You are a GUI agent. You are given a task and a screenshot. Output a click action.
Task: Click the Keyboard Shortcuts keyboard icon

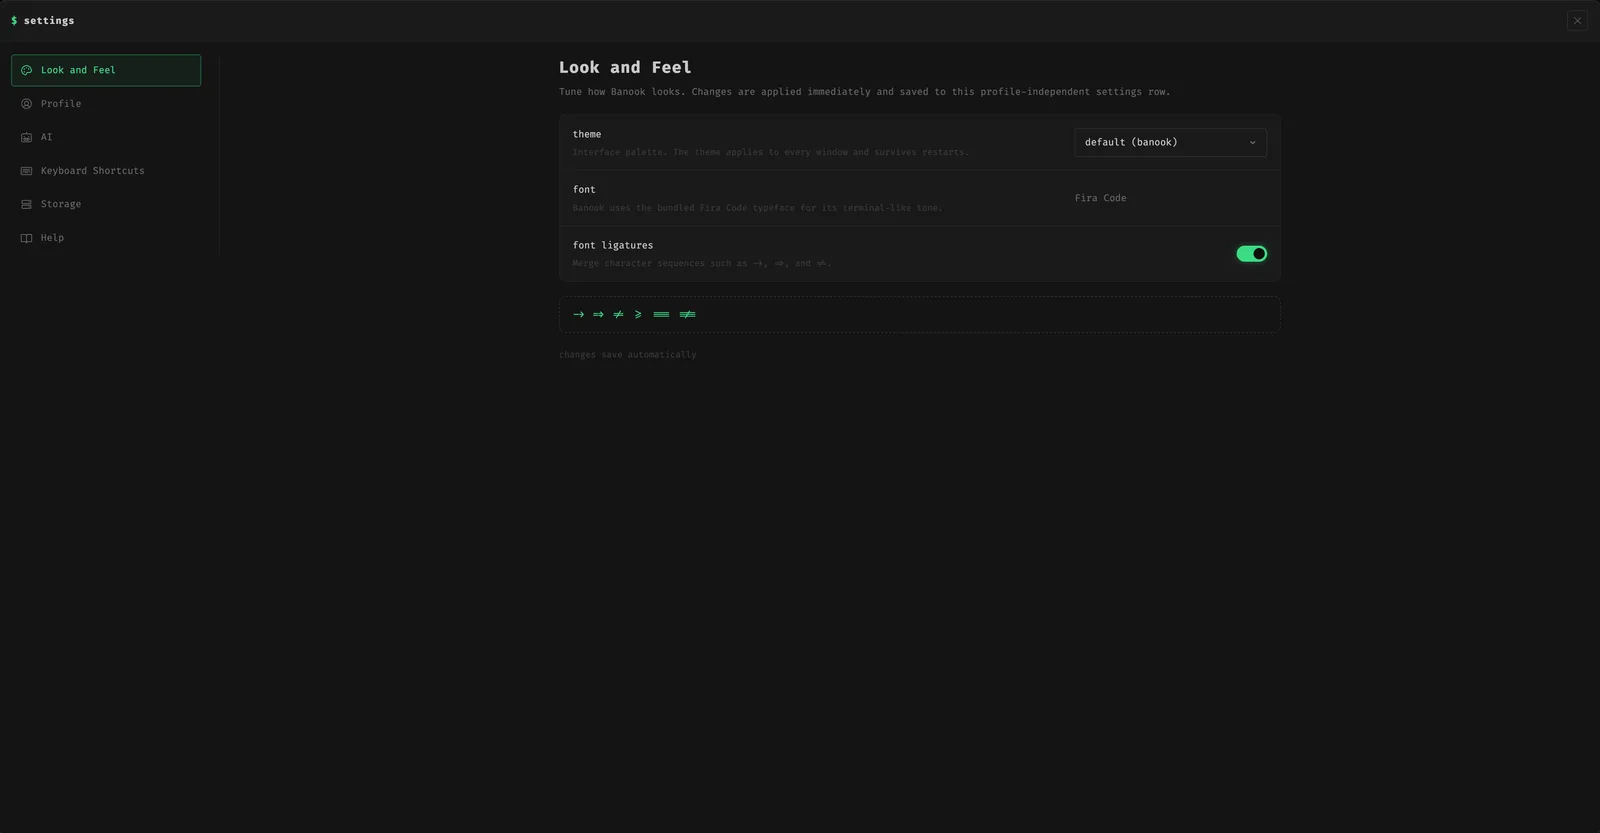(x=26, y=171)
